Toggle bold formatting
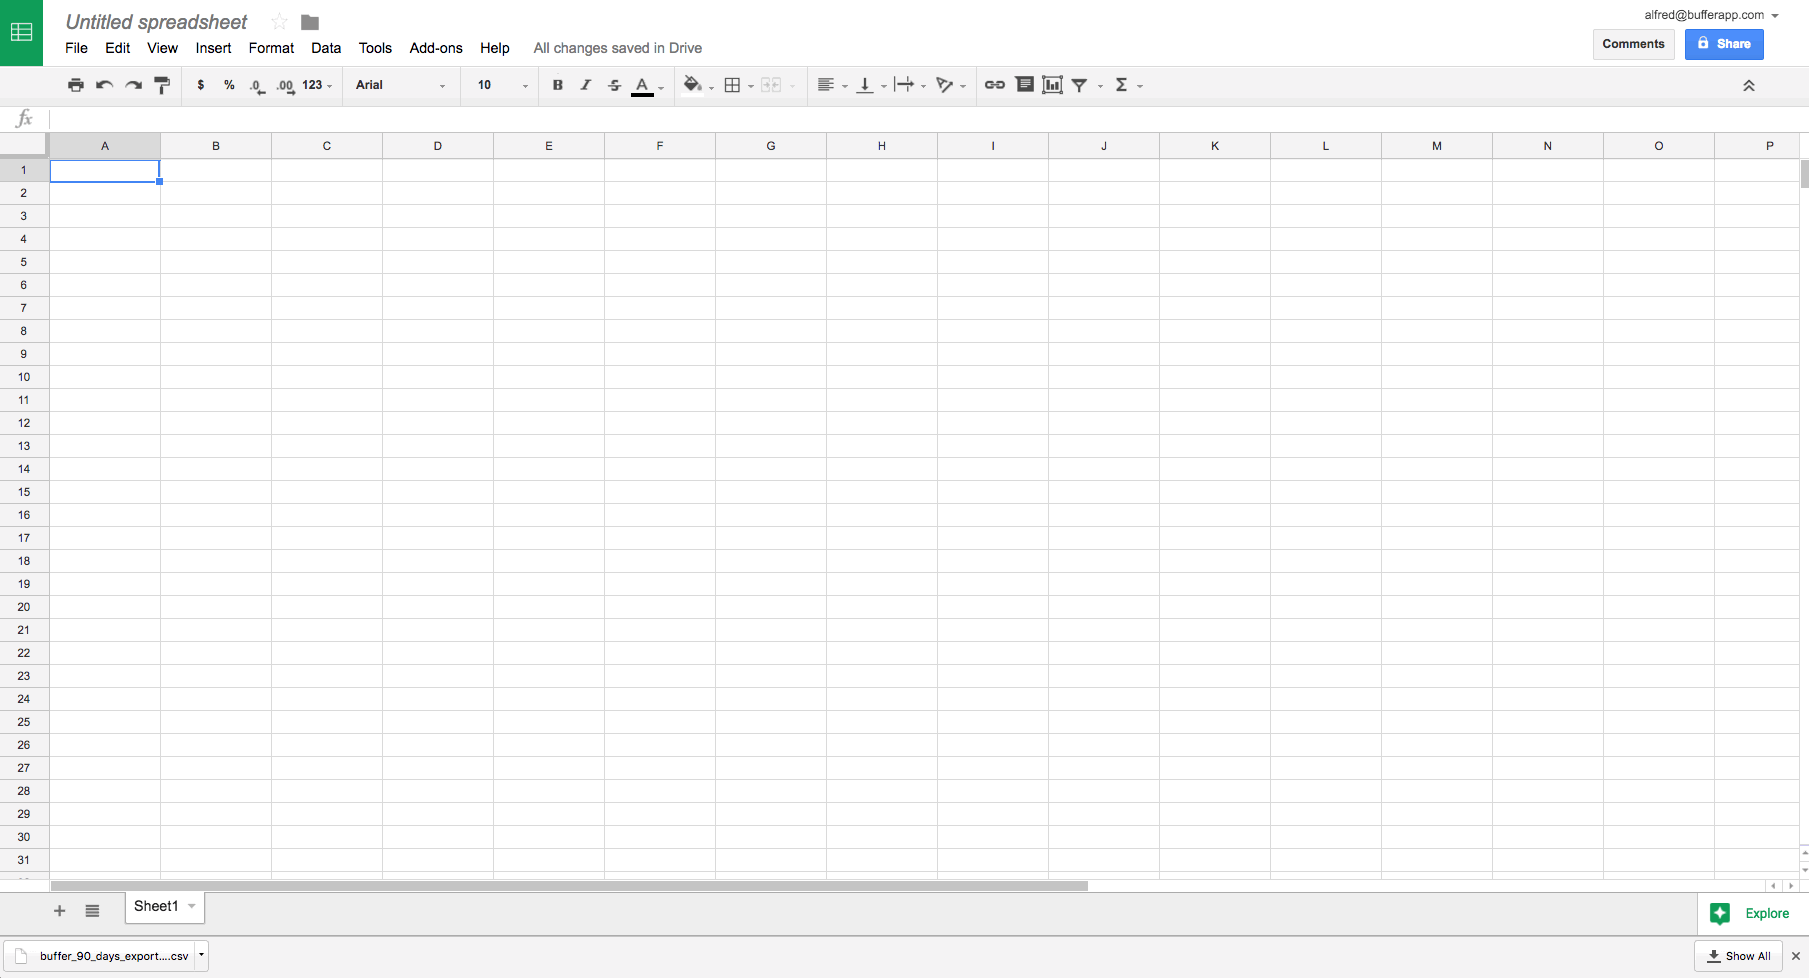1809x978 pixels. (557, 85)
